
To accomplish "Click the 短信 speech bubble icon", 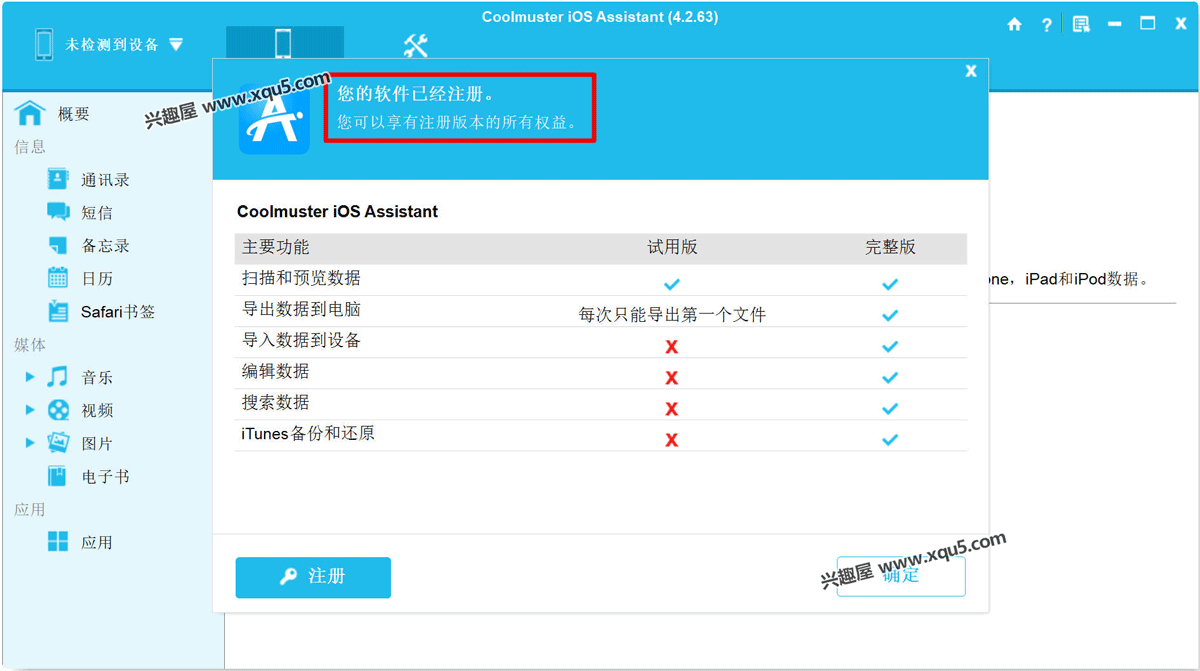I will coord(58,211).
